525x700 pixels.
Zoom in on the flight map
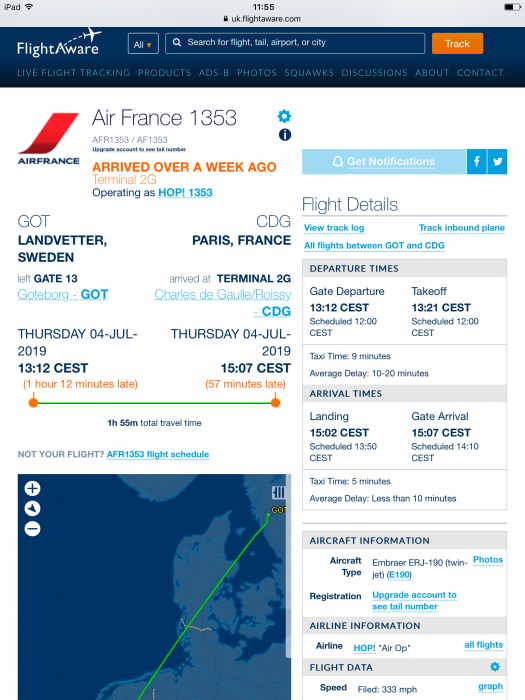click(32, 488)
